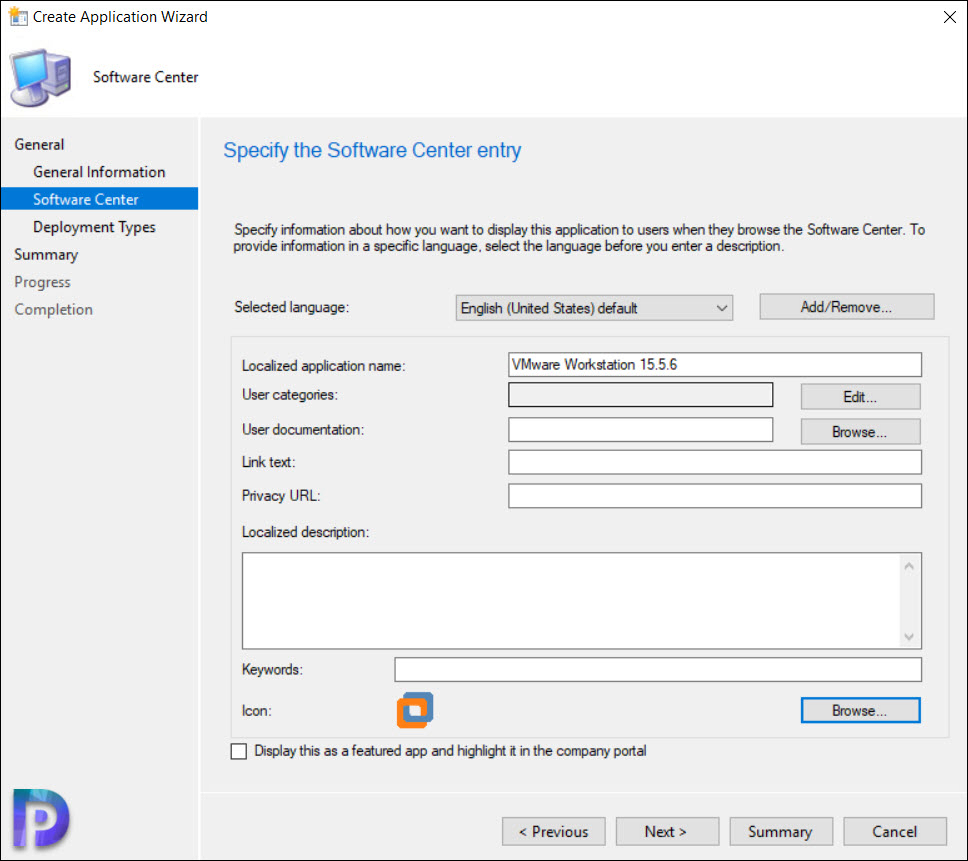Cancel the wizard

(895, 832)
